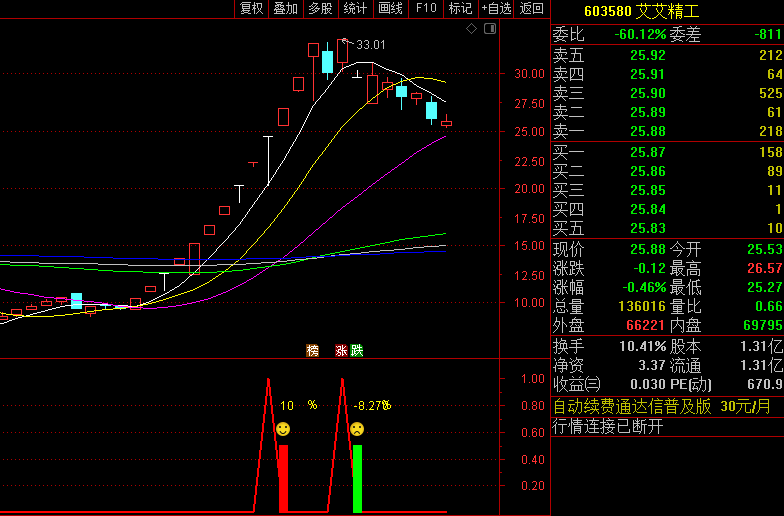This screenshot has height=516, width=784.
Task: Click the 1.00 indicator axis label
Action: pyautogui.click(x=532, y=378)
